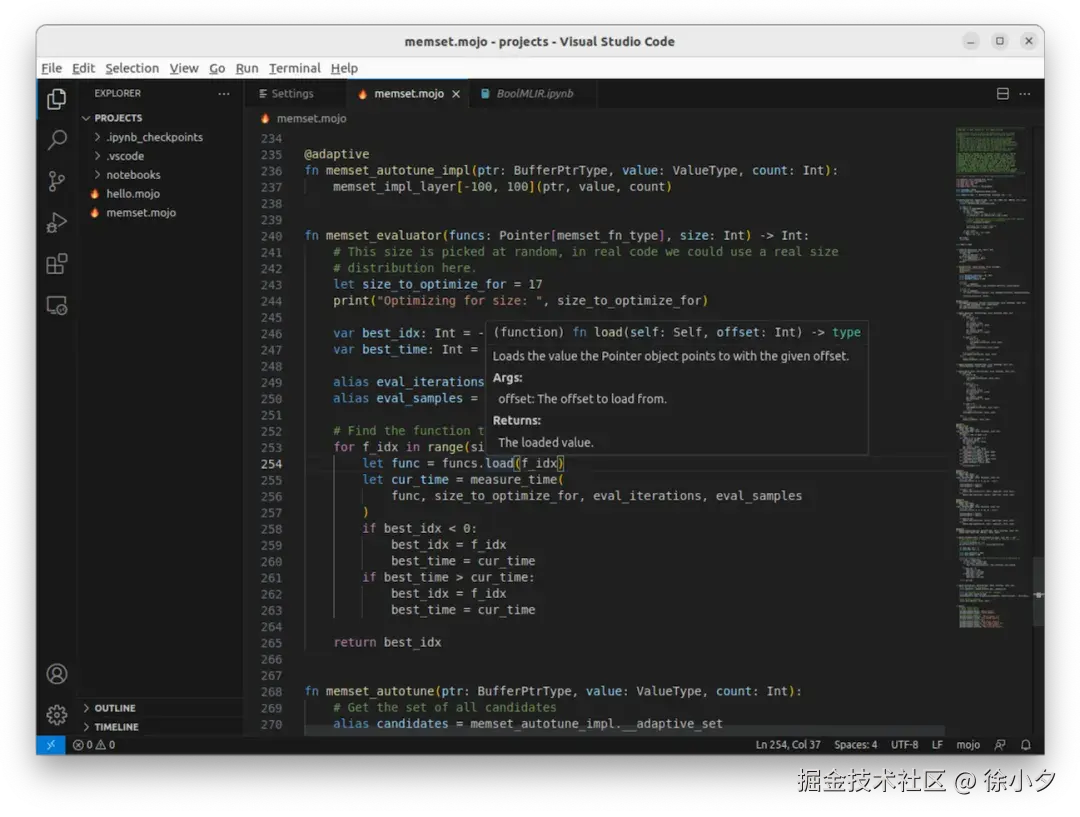Open the Run menu
Screen dimensions: 1080x817
coord(247,68)
